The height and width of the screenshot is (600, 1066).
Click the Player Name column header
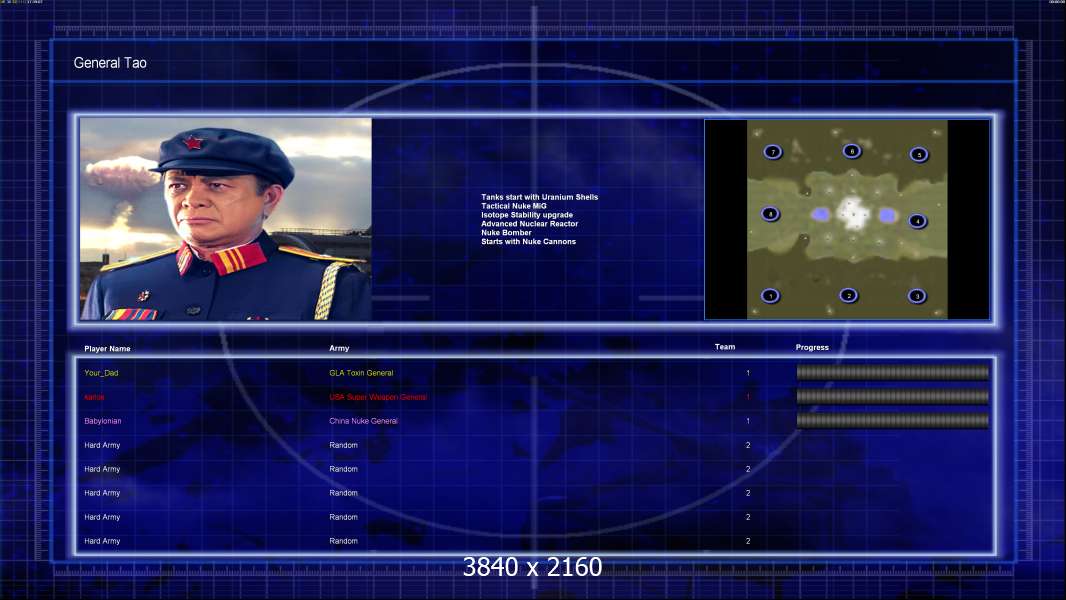(x=107, y=349)
